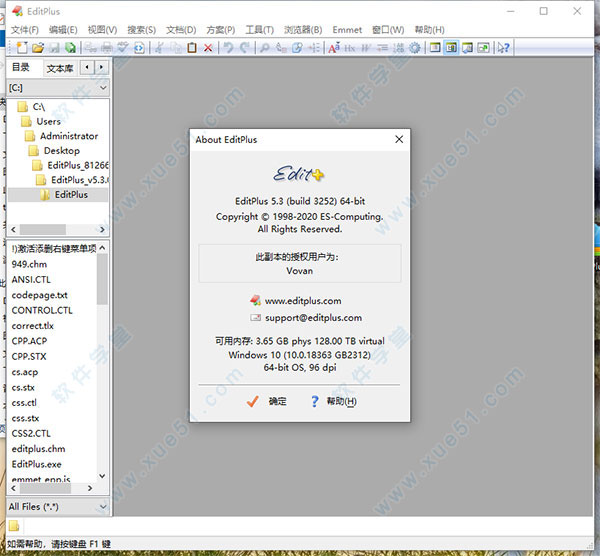Select the Desktop folder in directory tree
Screen dimensions: 600x556
click(x=61, y=151)
